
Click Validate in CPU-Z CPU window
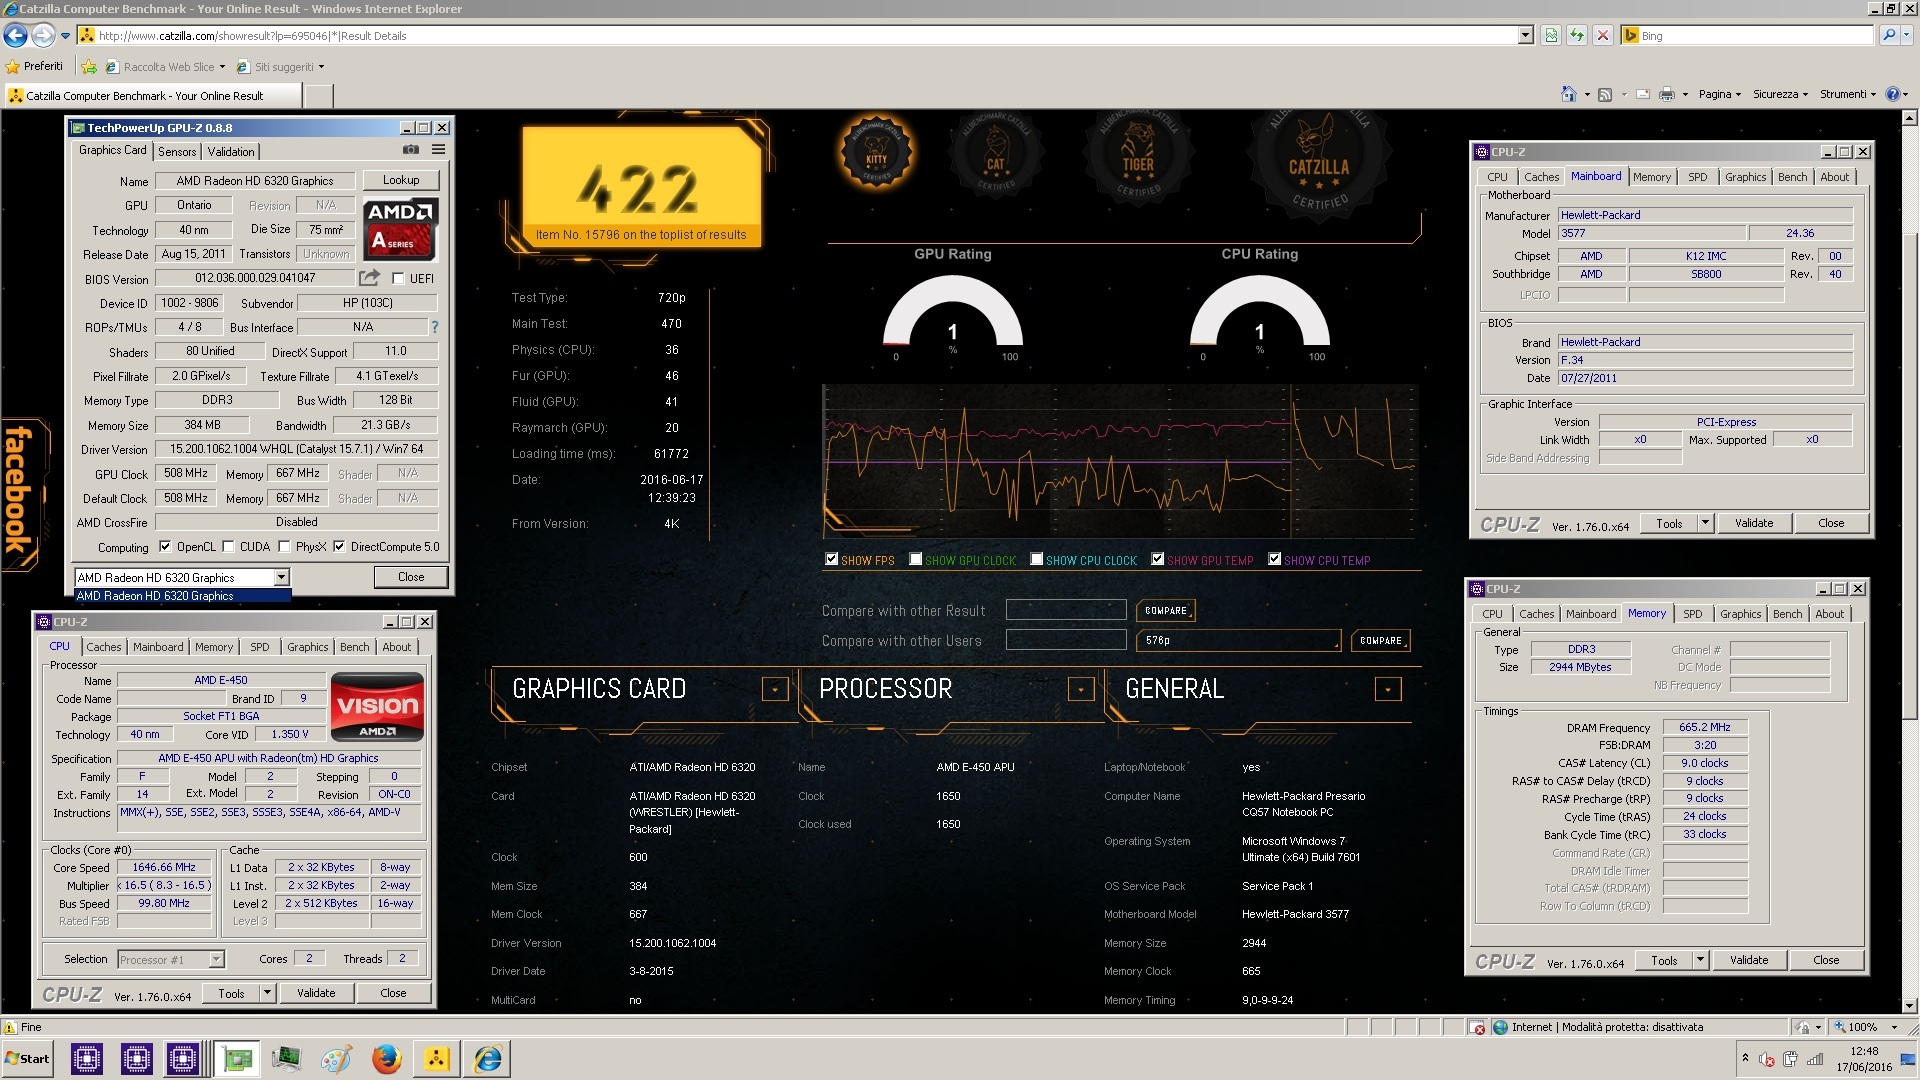coord(316,993)
